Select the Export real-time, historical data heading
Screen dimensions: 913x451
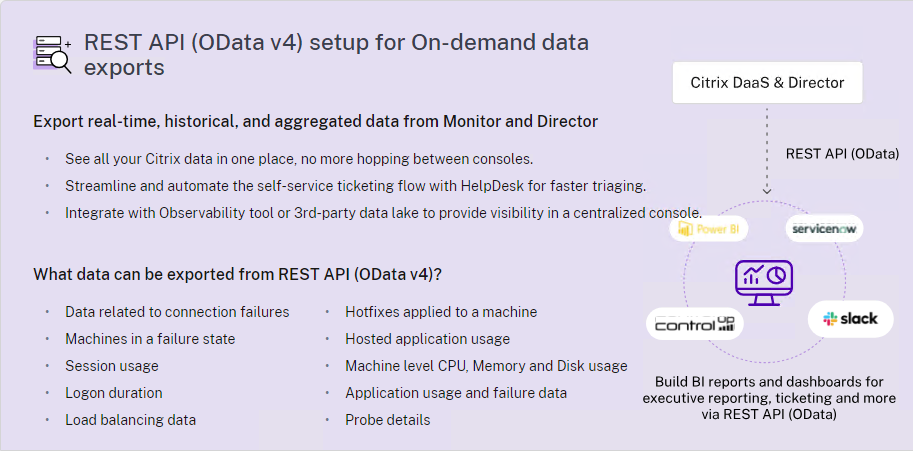pos(316,122)
